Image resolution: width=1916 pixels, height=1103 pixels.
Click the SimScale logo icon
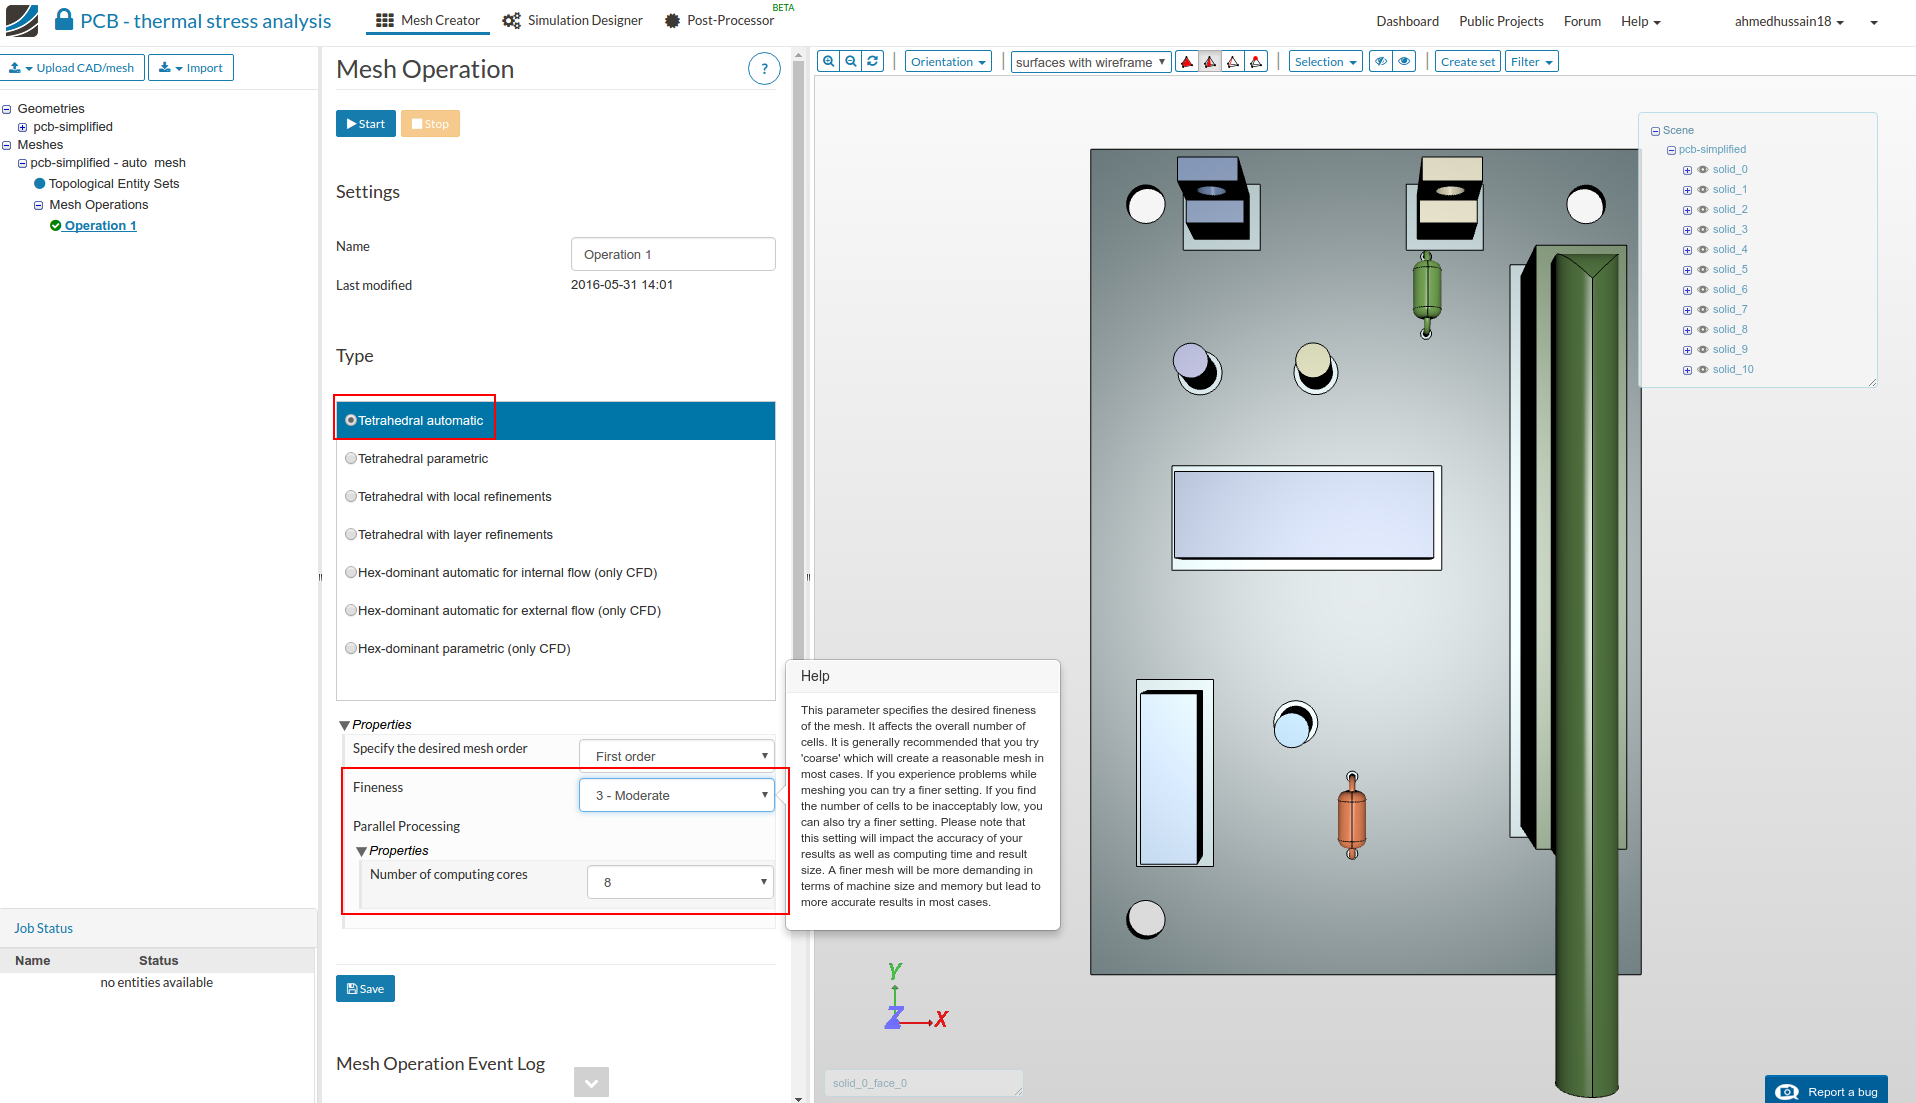[x=21, y=21]
